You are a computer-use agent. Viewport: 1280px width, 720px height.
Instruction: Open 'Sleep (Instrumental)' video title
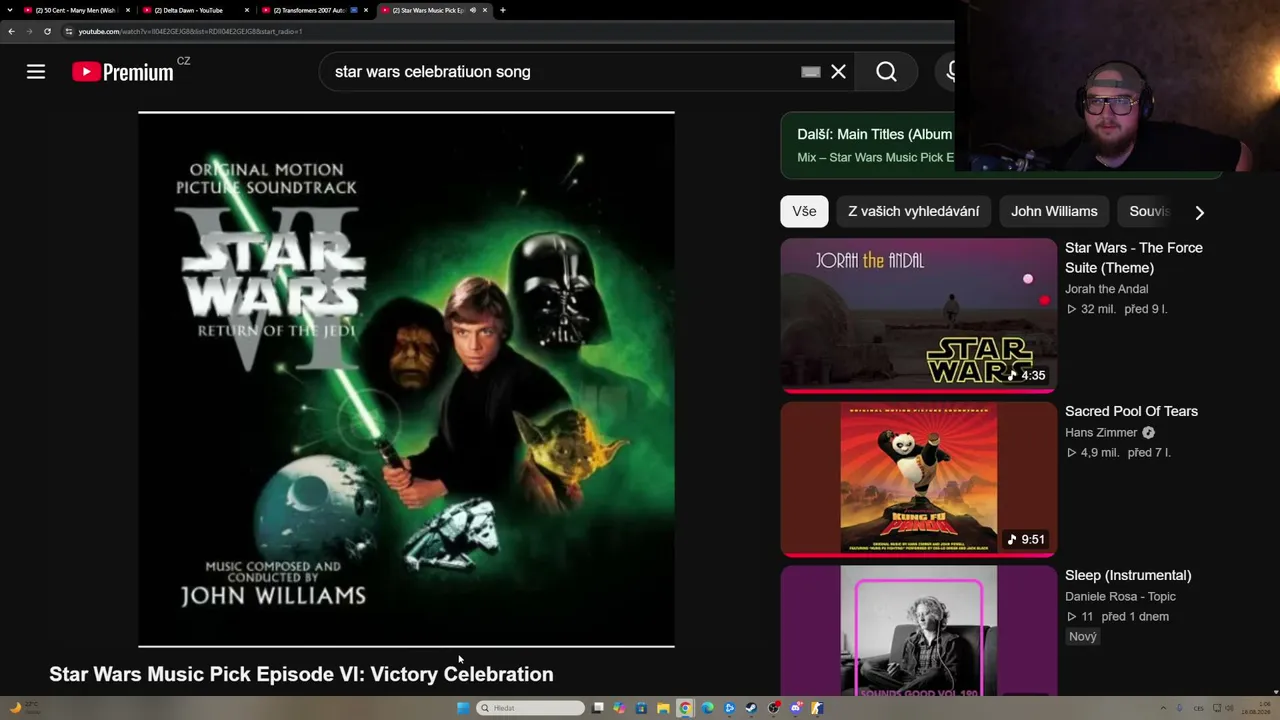pos(1128,575)
